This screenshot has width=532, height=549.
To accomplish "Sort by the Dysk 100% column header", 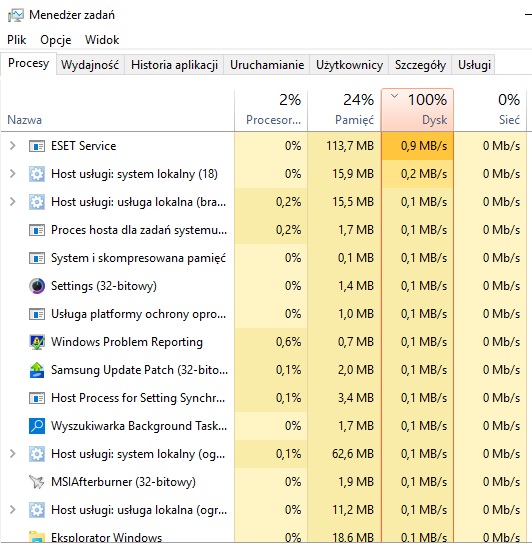I will [x=417, y=110].
